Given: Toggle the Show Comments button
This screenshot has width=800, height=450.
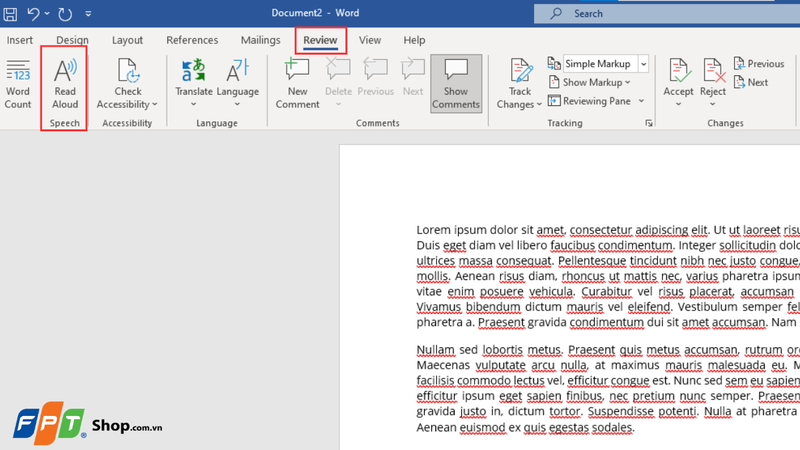Looking at the screenshot, I should coord(456,84).
